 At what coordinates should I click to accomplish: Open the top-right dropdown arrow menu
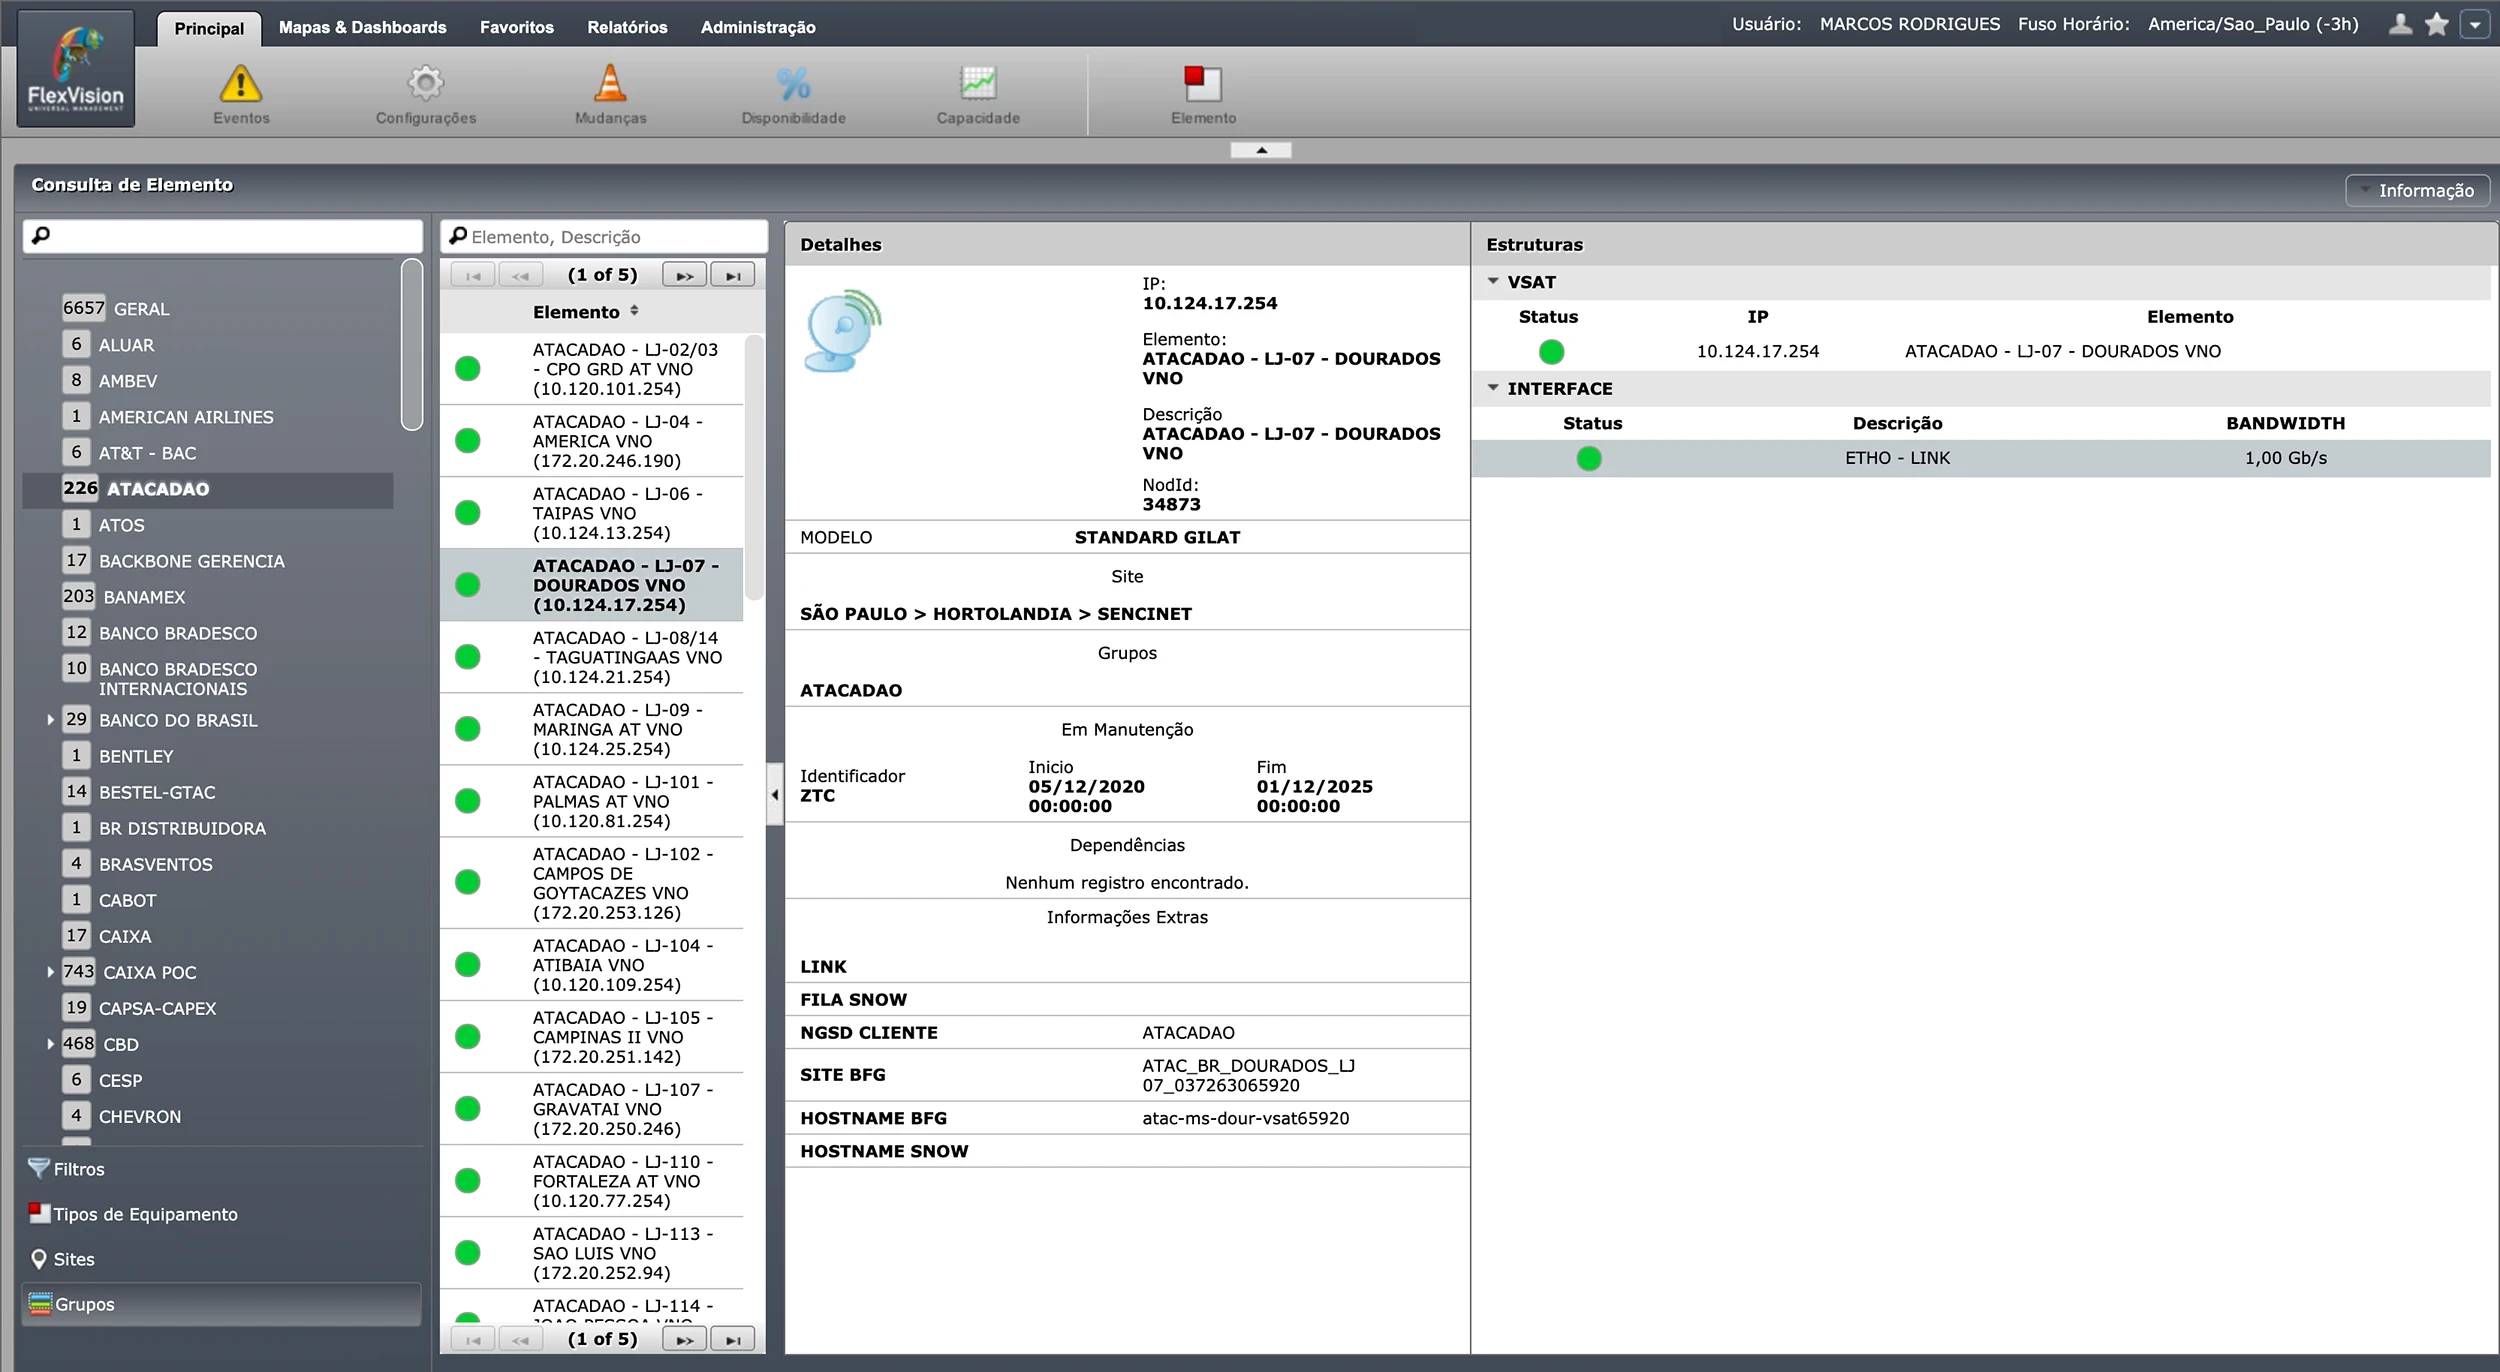coord(2475,24)
